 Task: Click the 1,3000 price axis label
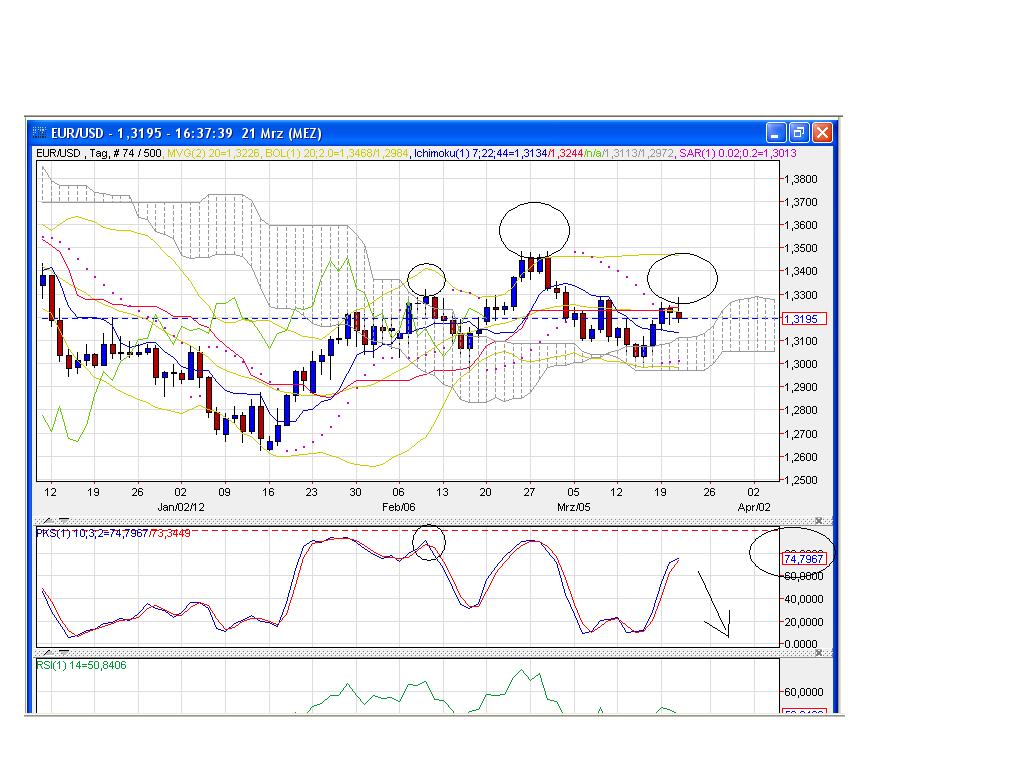coord(801,364)
